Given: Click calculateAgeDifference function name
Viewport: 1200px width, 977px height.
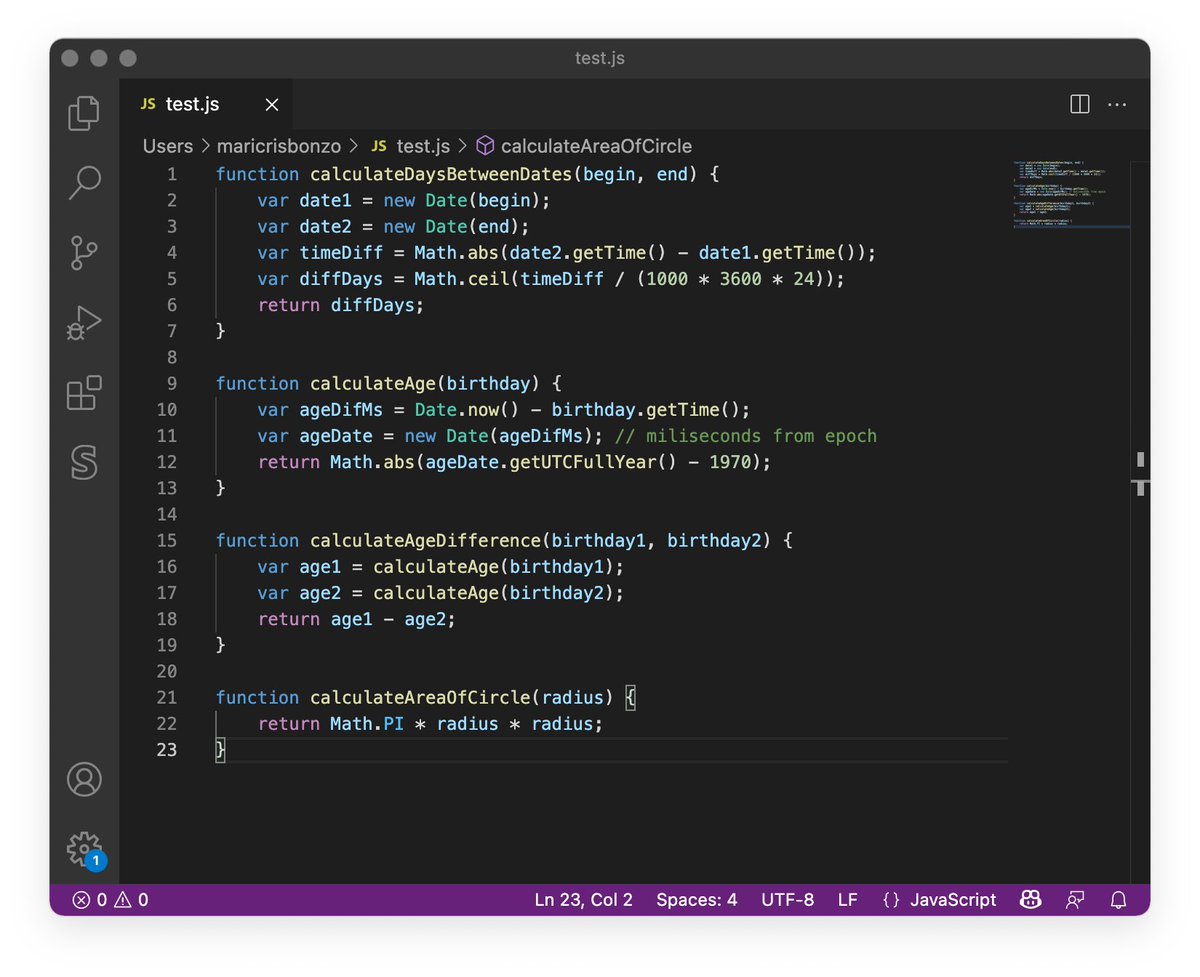Looking at the screenshot, I should (x=425, y=540).
